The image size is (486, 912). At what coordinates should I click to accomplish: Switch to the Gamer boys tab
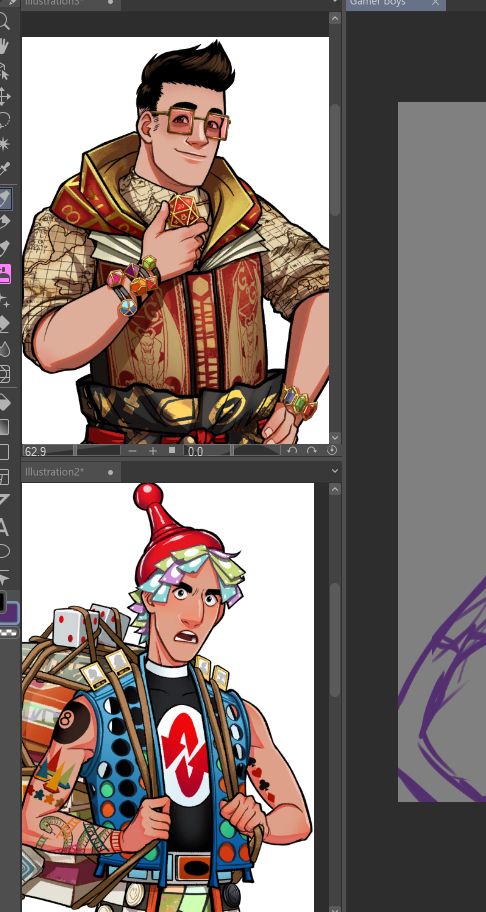(x=396, y=3)
